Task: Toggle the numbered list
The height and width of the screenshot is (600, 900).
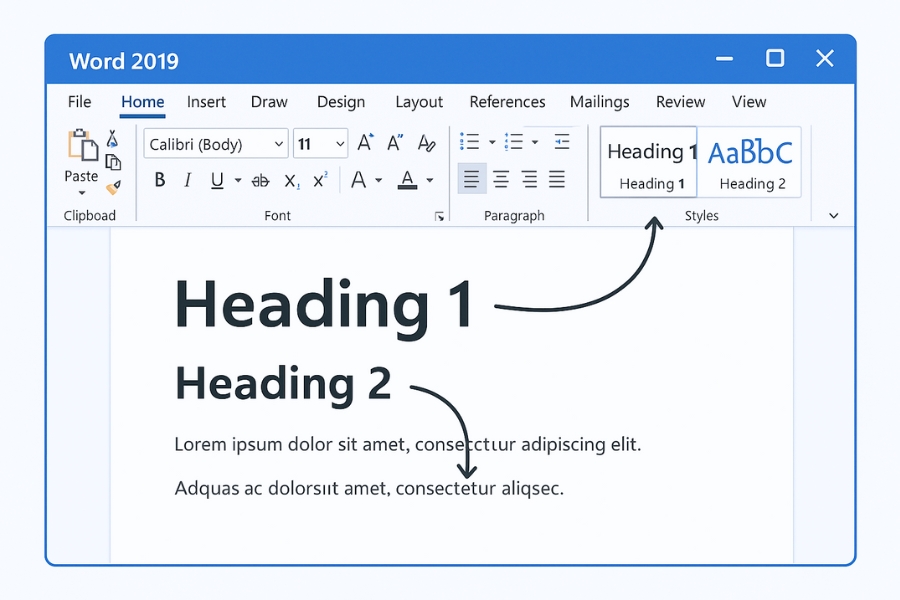Action: pyautogui.click(x=513, y=141)
